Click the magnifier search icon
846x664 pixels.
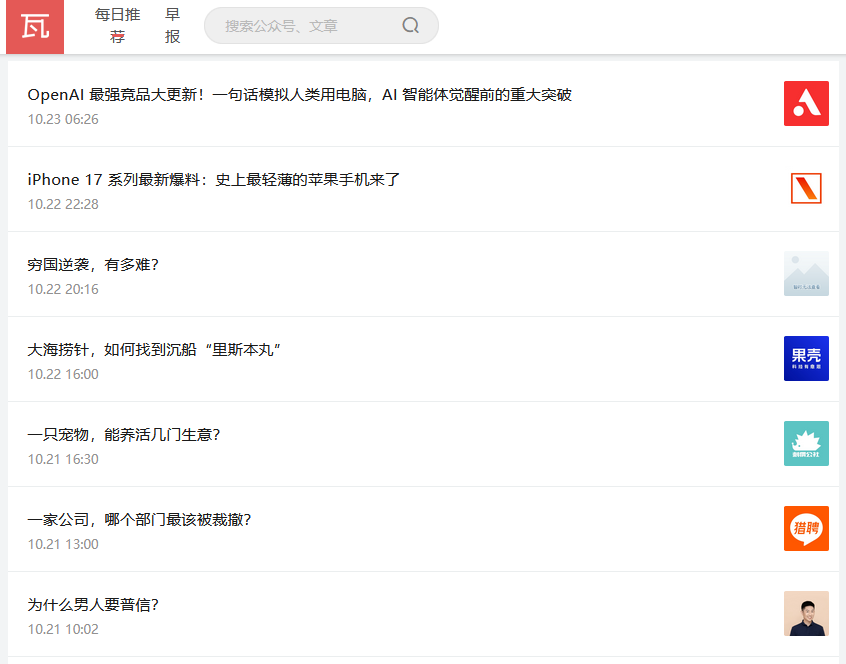(x=411, y=25)
